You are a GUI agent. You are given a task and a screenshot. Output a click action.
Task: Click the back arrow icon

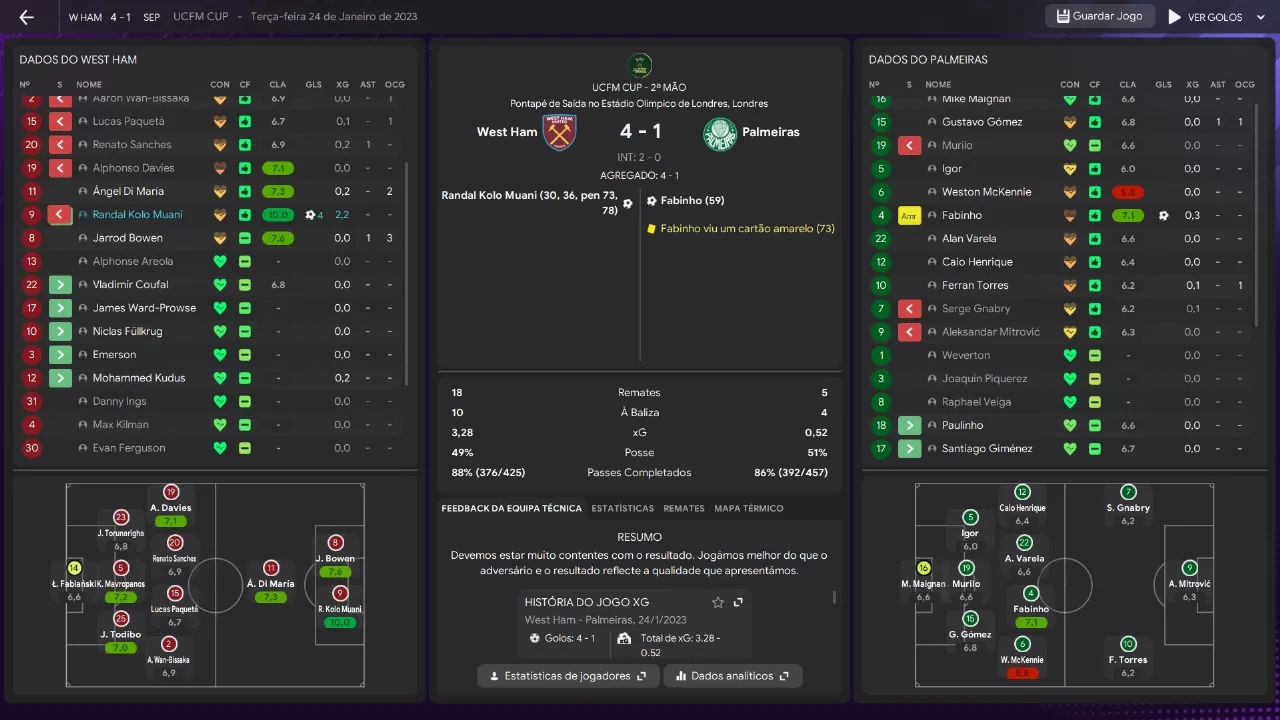click(x=26, y=17)
